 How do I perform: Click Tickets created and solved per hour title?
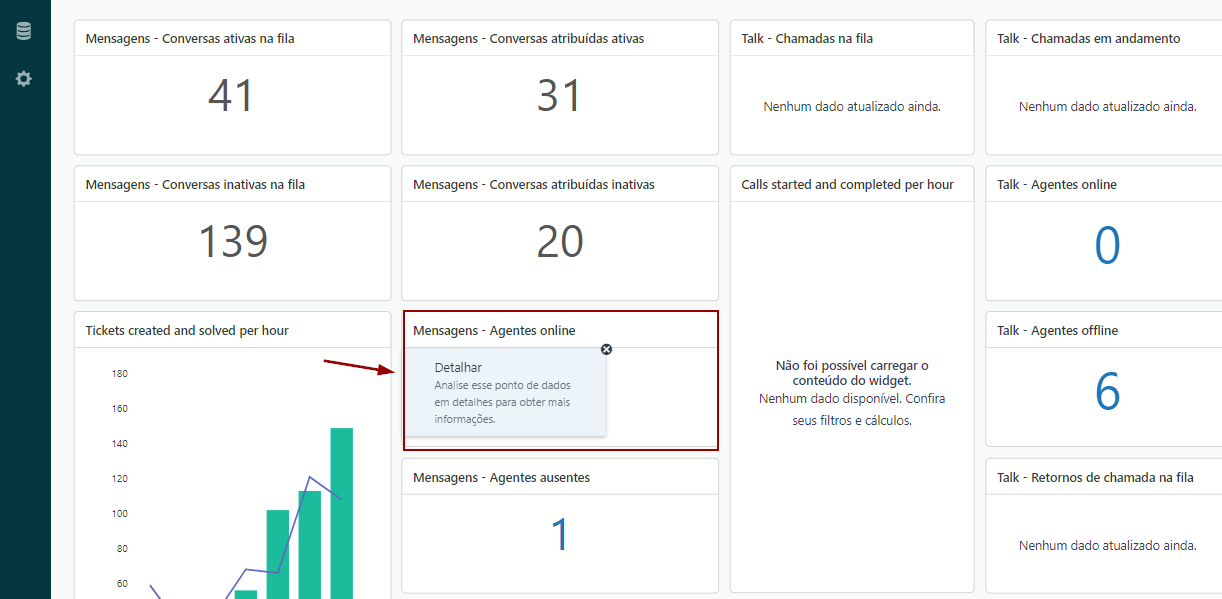[x=187, y=331]
